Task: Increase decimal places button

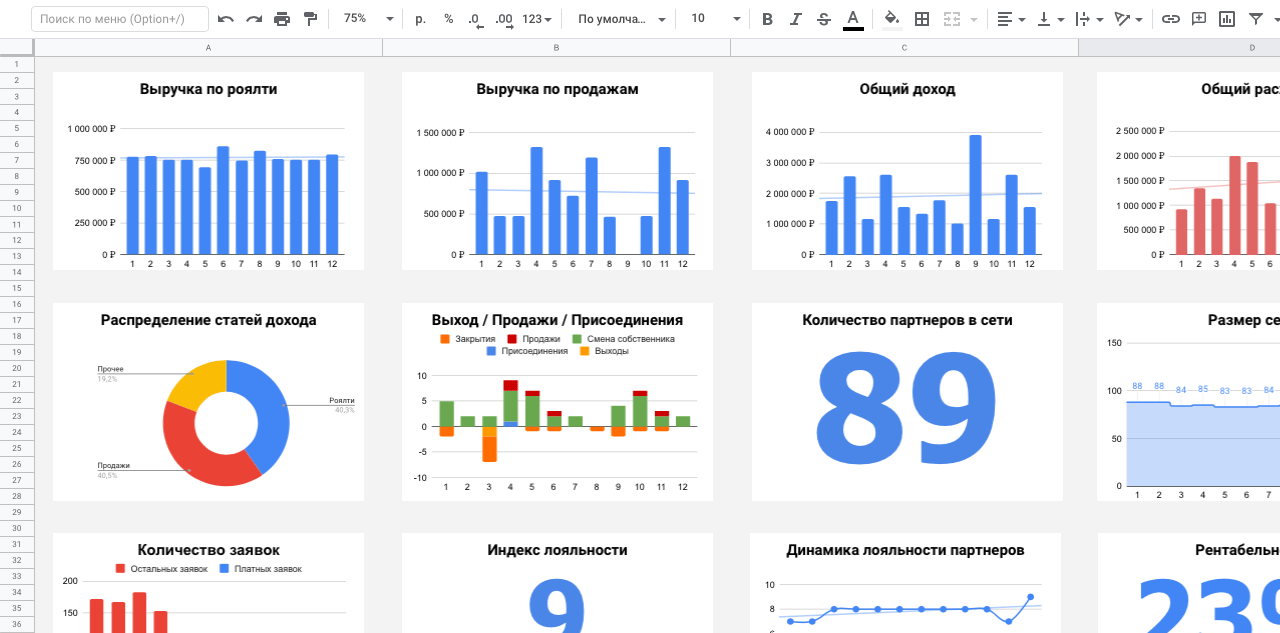Action: click(504, 19)
